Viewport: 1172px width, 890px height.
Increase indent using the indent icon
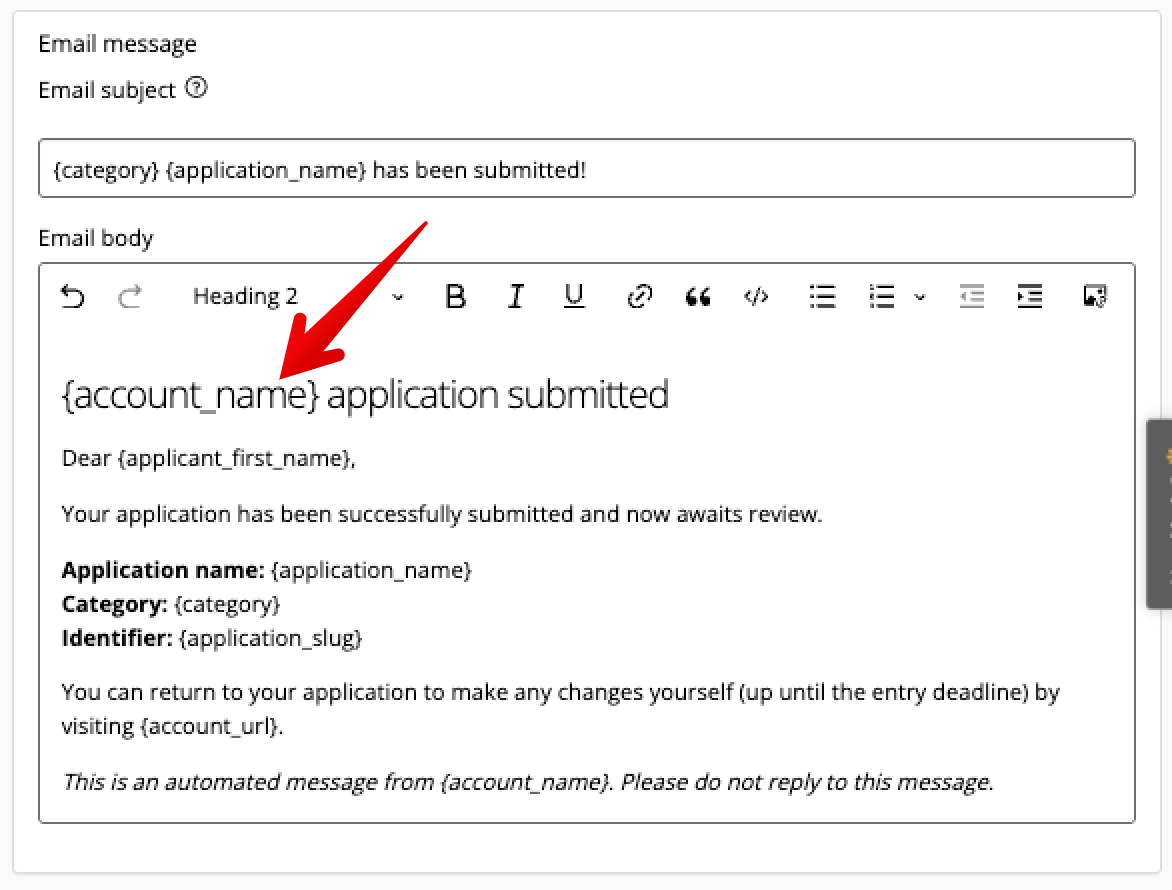pyautogui.click(x=1030, y=296)
